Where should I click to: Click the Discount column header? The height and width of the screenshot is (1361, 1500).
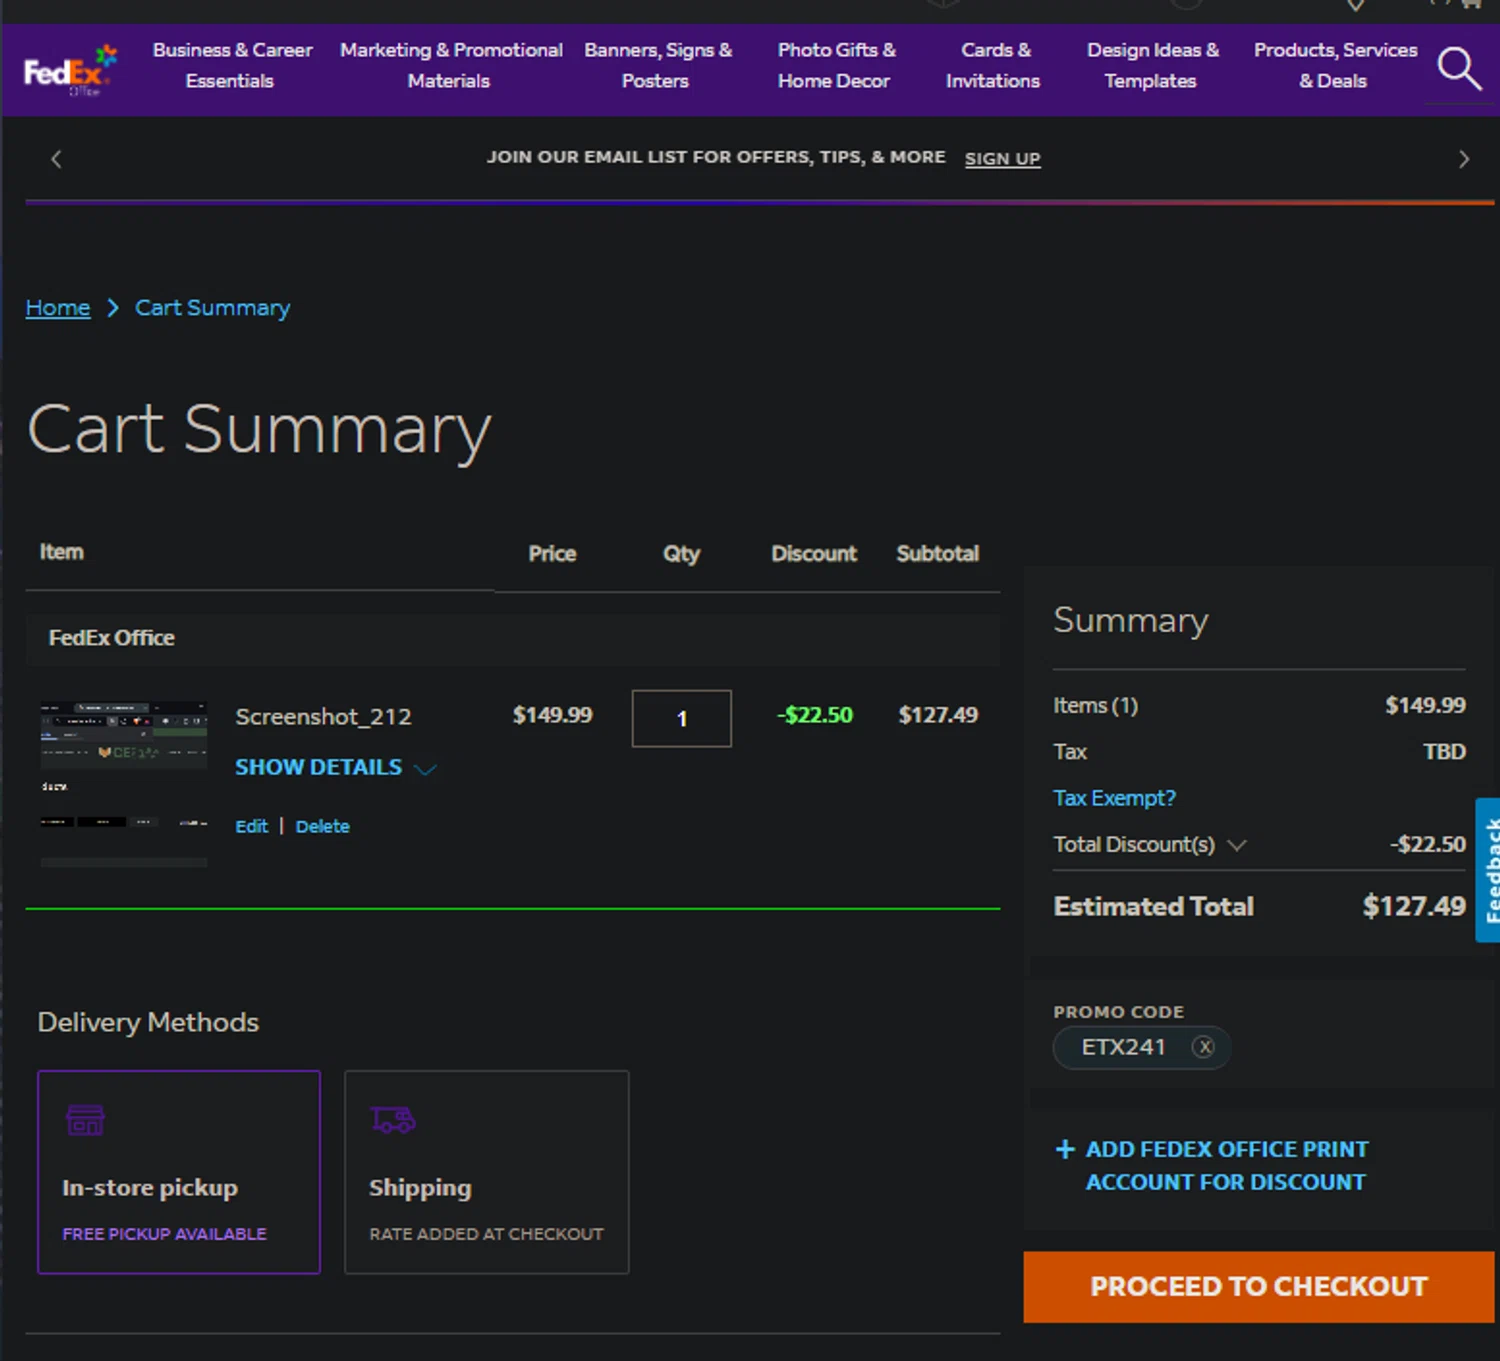point(814,553)
